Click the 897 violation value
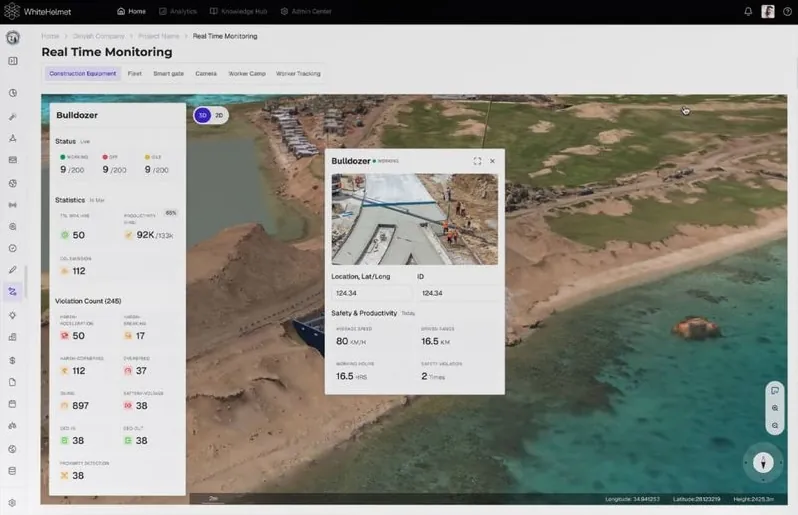This screenshot has width=798, height=515. point(80,406)
